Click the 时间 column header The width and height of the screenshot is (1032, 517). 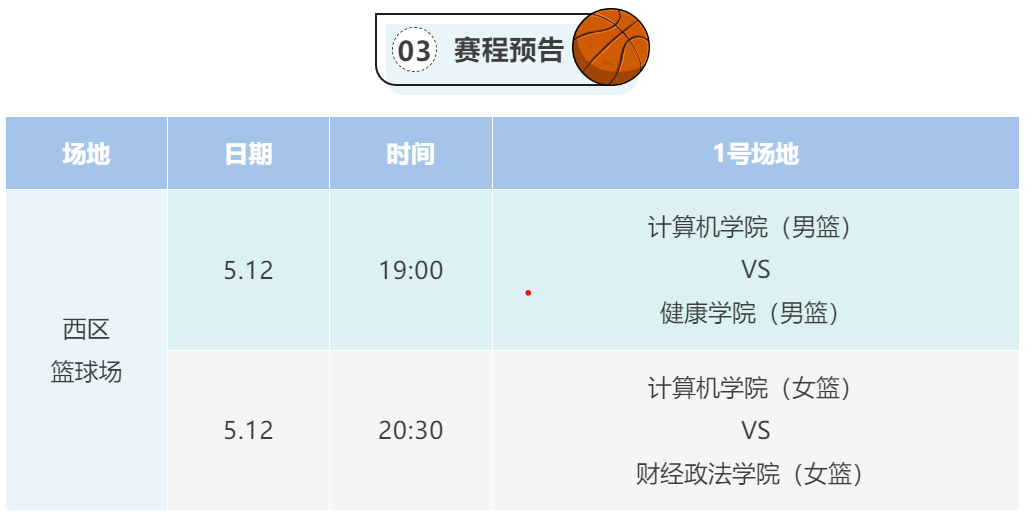coord(411,154)
